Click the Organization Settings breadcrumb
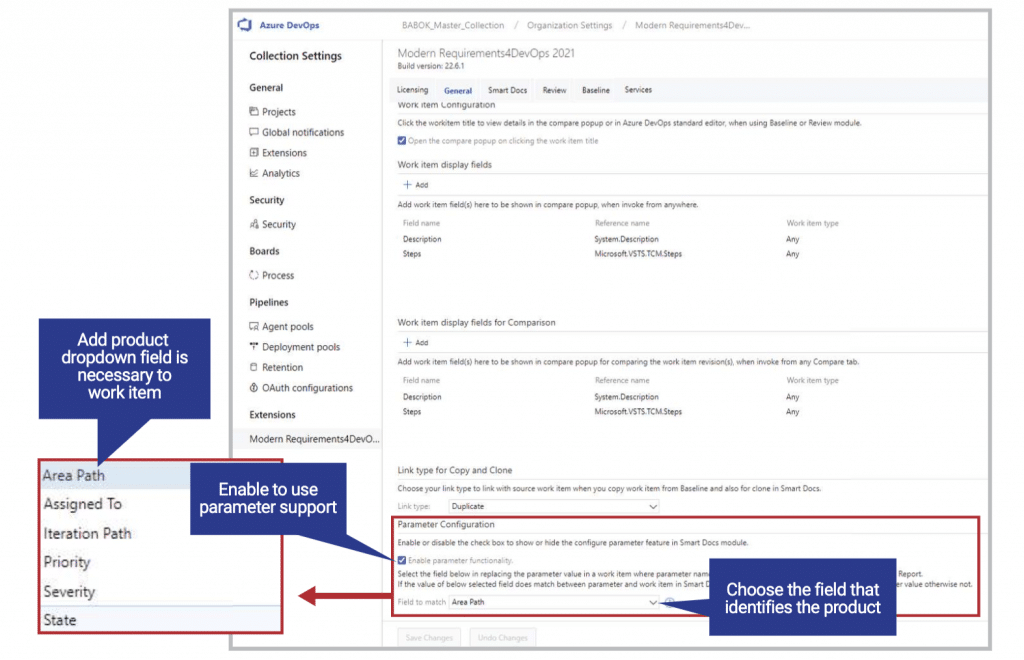The width and height of the screenshot is (1024, 660). tap(569, 25)
